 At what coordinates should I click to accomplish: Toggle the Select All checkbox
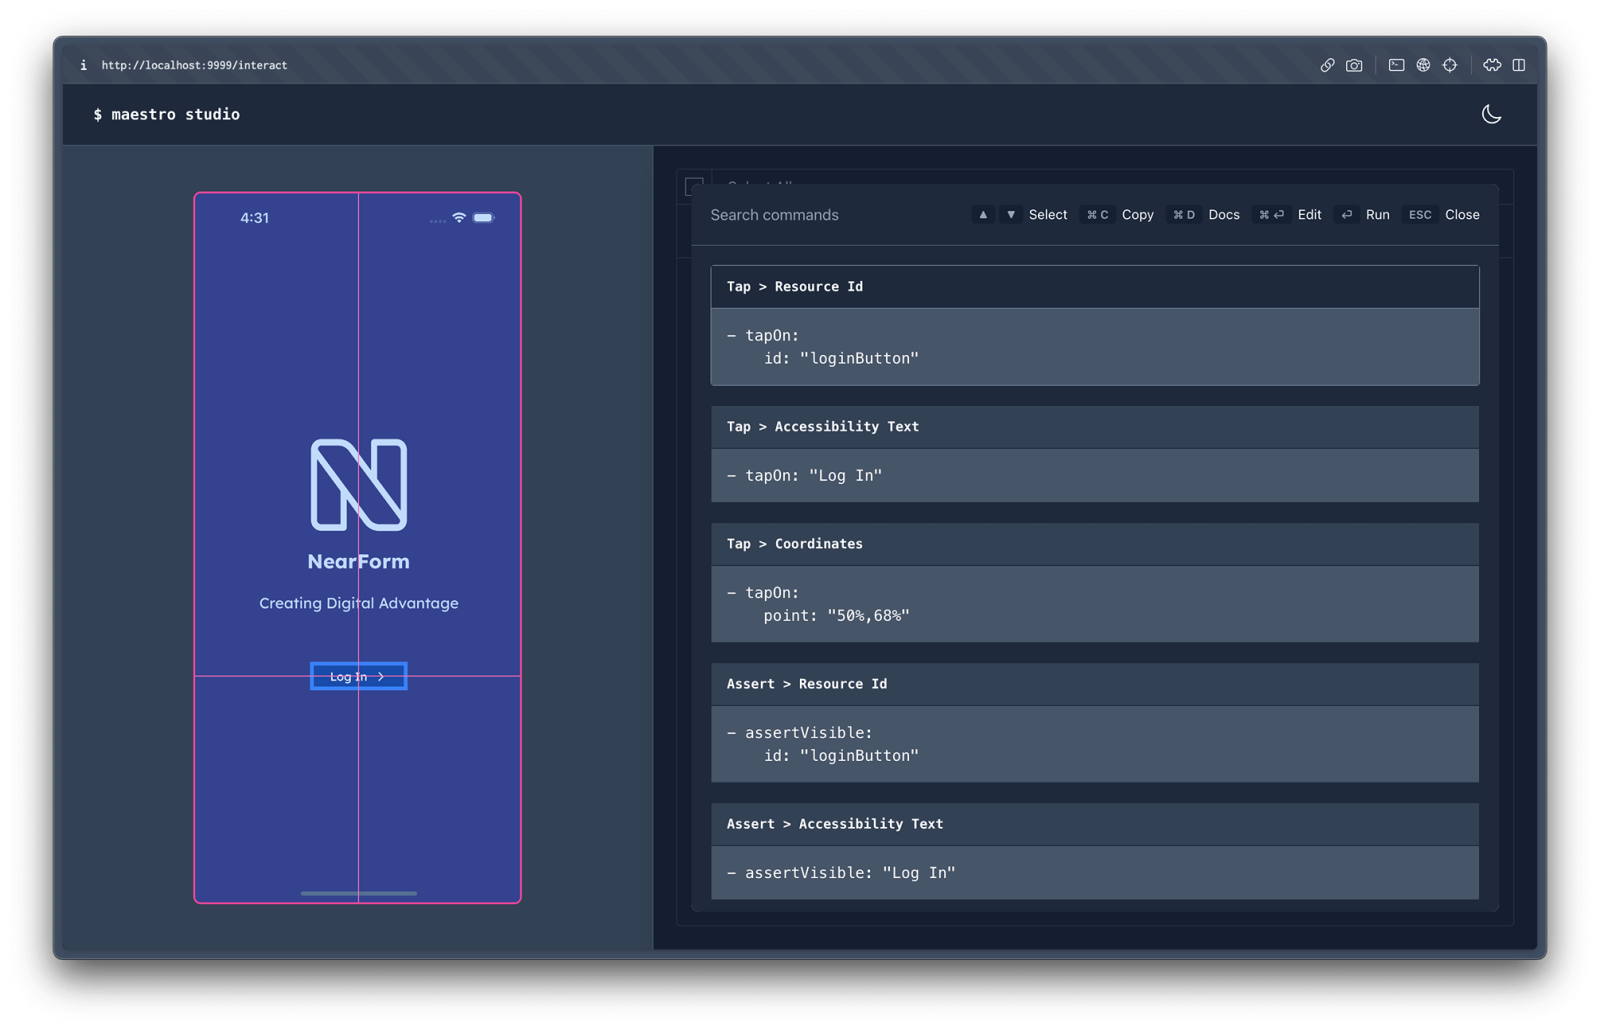[694, 185]
